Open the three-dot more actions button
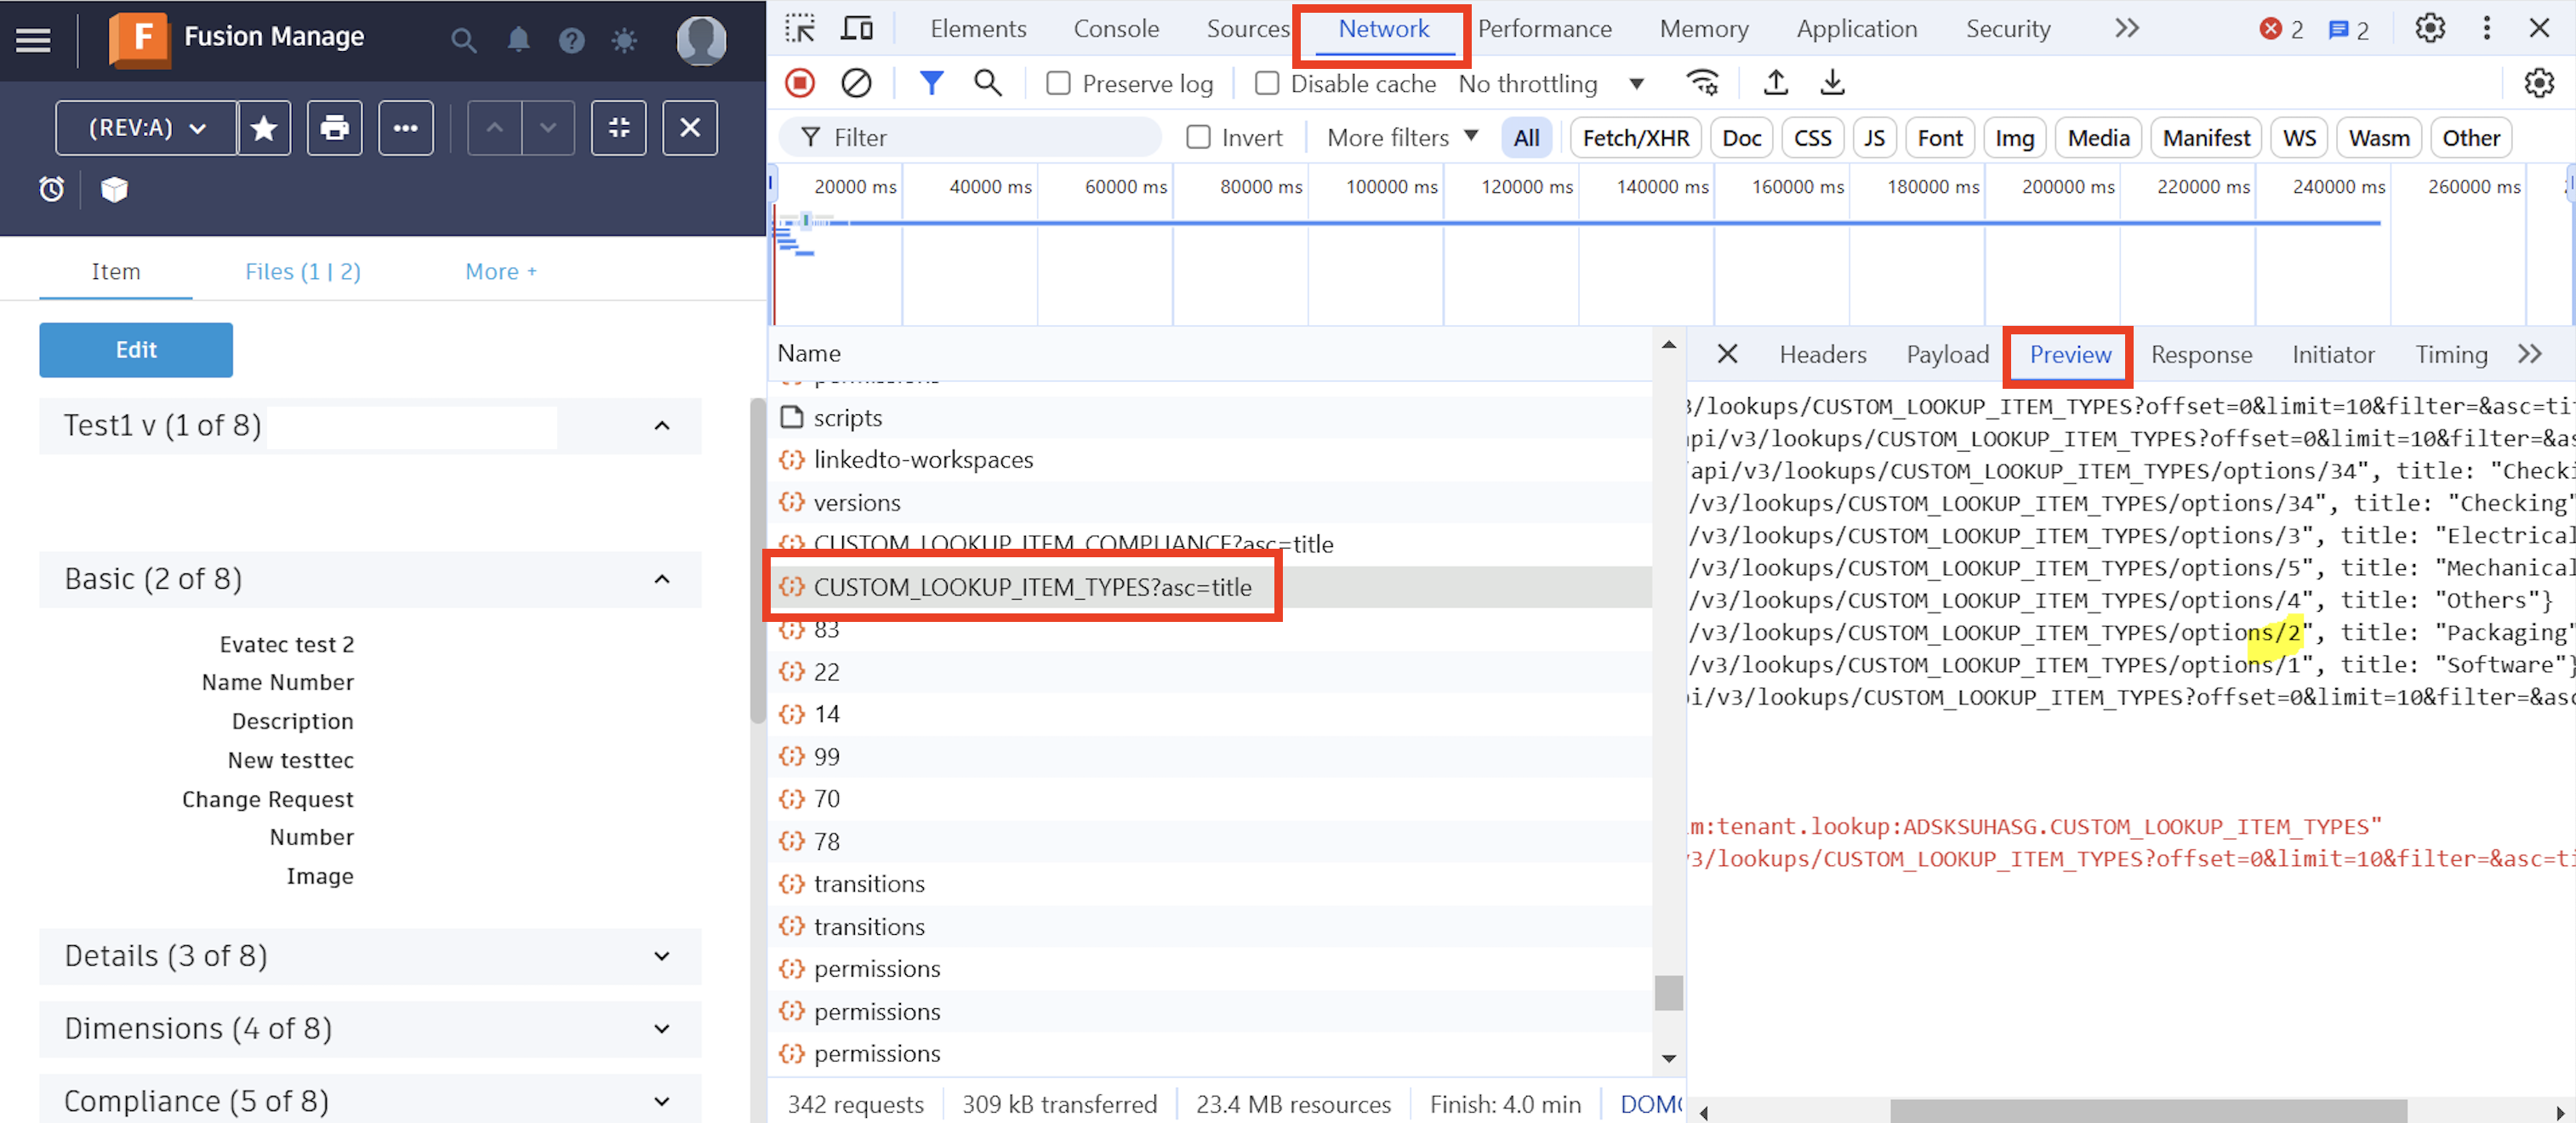2576x1123 pixels. click(x=405, y=128)
